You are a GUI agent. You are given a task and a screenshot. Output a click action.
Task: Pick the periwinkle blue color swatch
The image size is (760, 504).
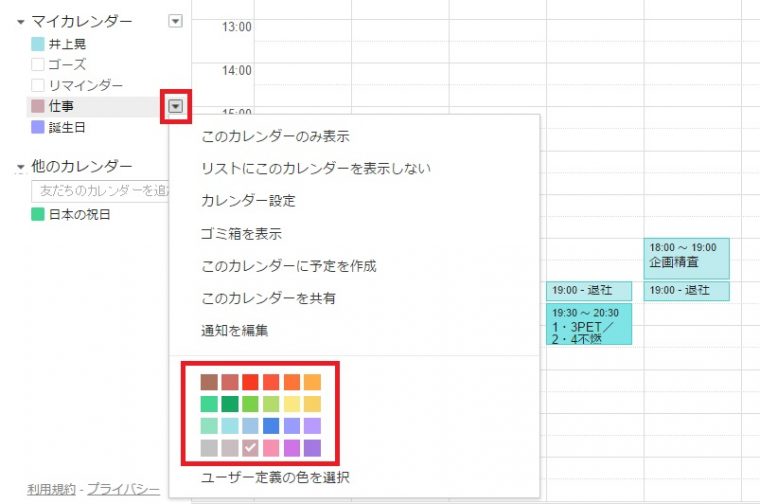point(292,426)
